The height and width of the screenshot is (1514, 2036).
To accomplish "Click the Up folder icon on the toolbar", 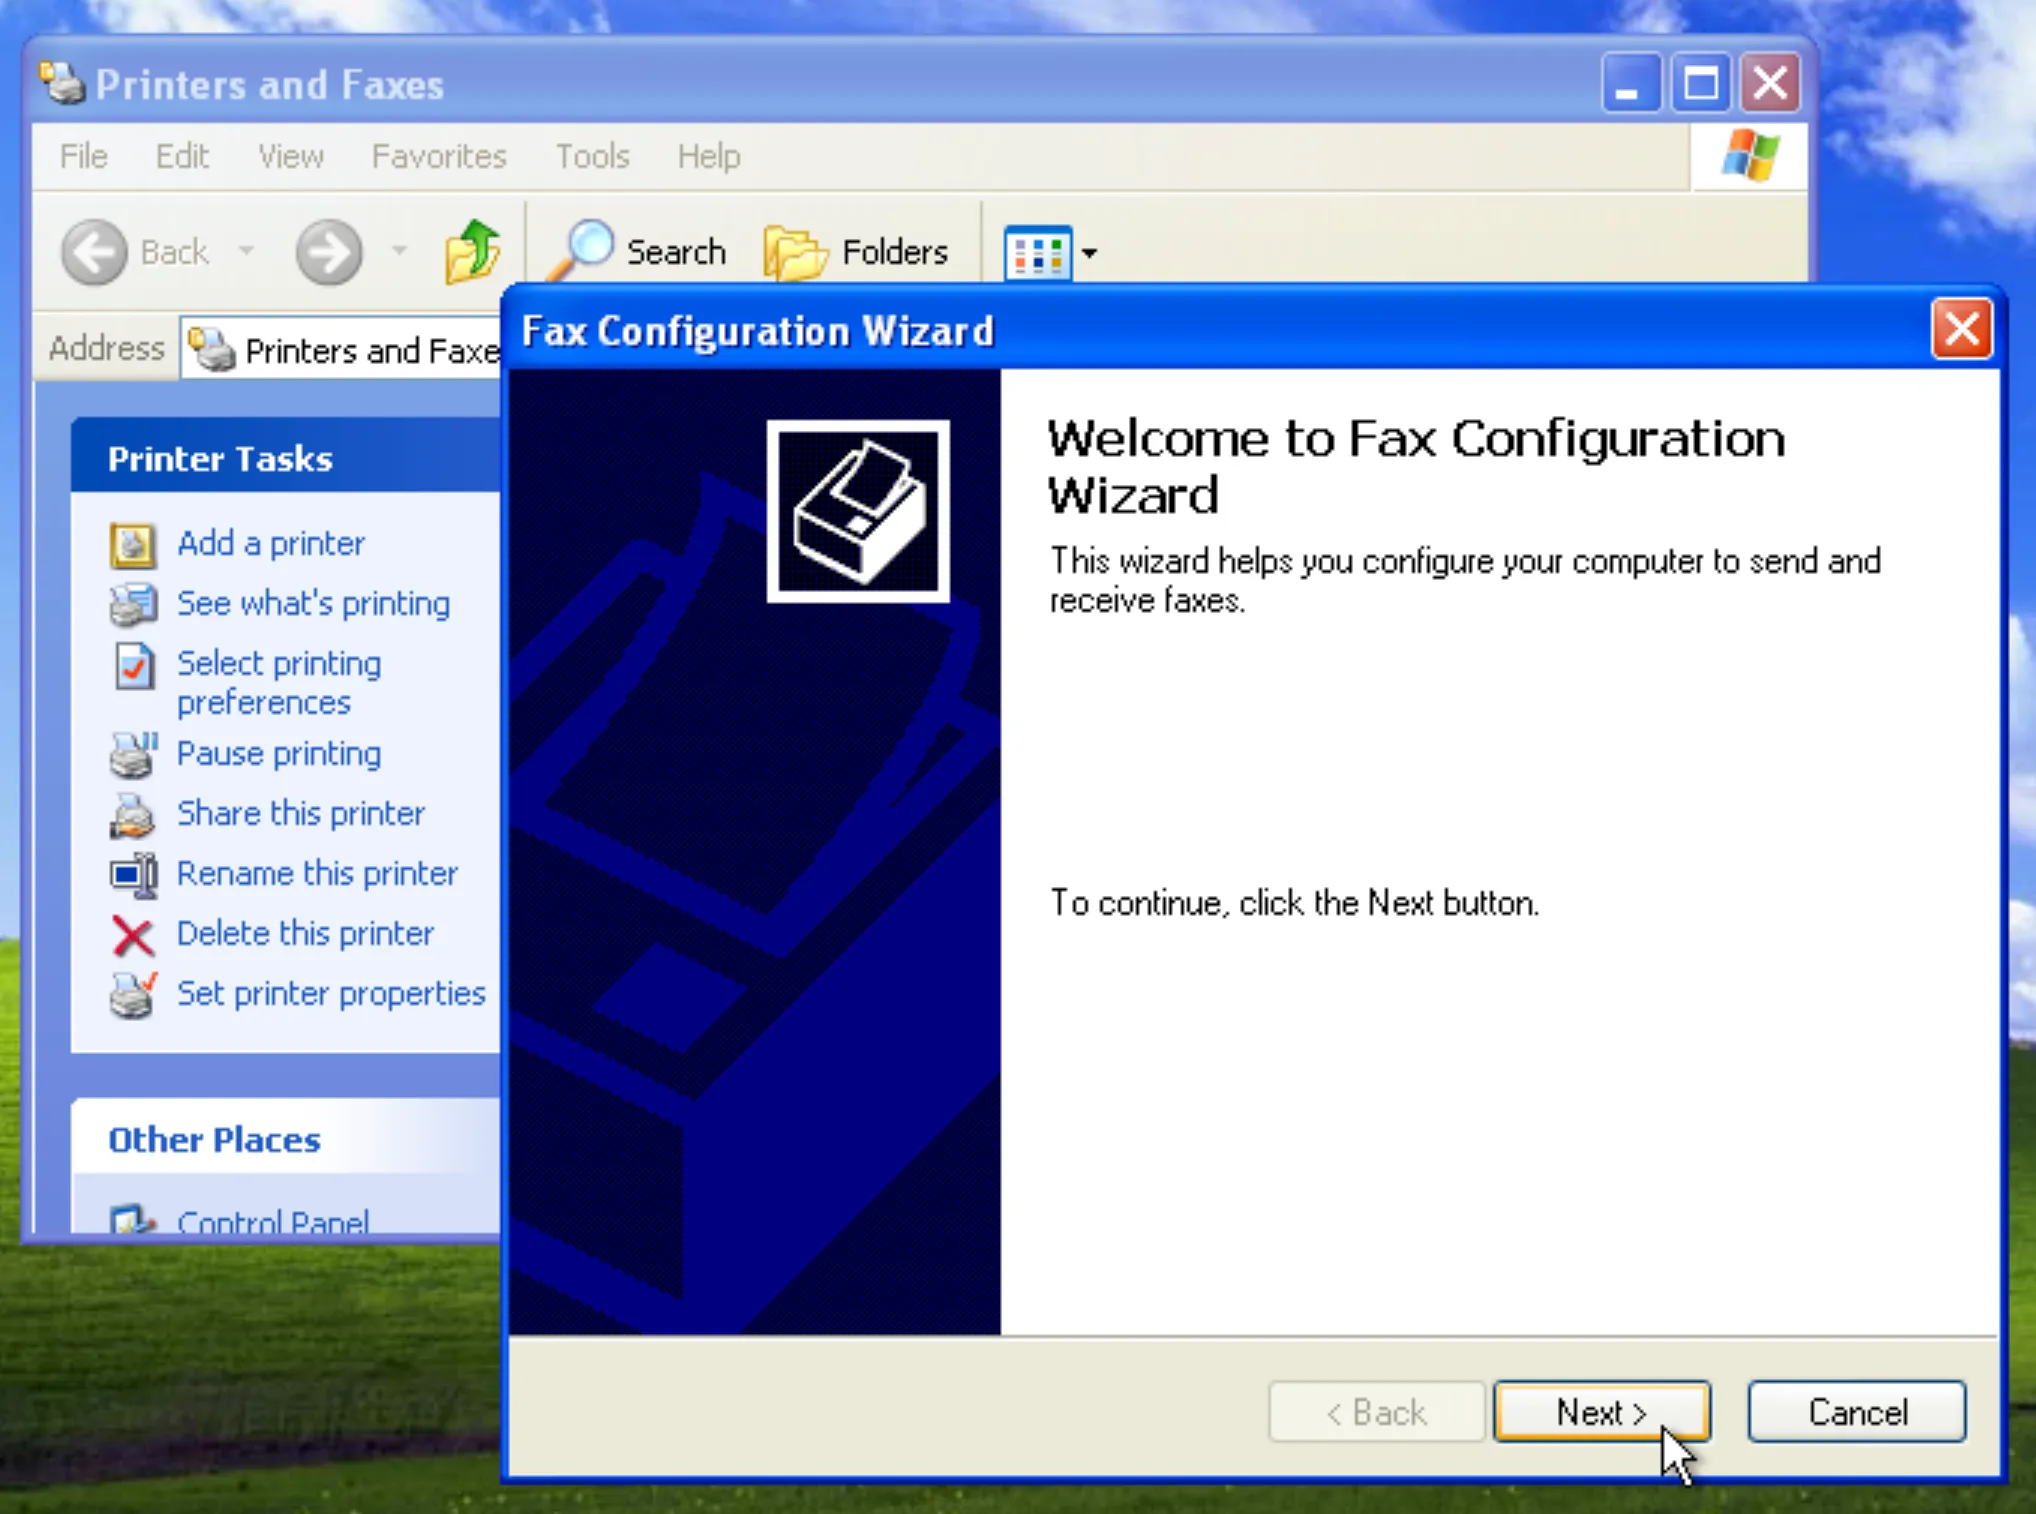I will click(472, 250).
